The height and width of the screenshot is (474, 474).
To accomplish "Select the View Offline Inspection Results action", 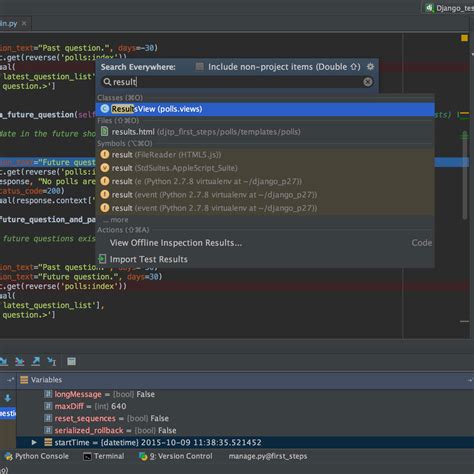I will (265, 243).
